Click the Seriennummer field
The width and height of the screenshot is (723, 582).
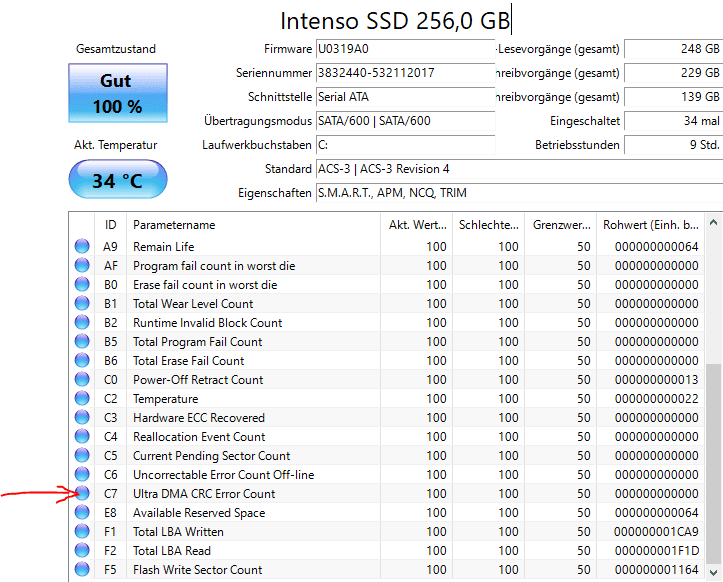404,73
